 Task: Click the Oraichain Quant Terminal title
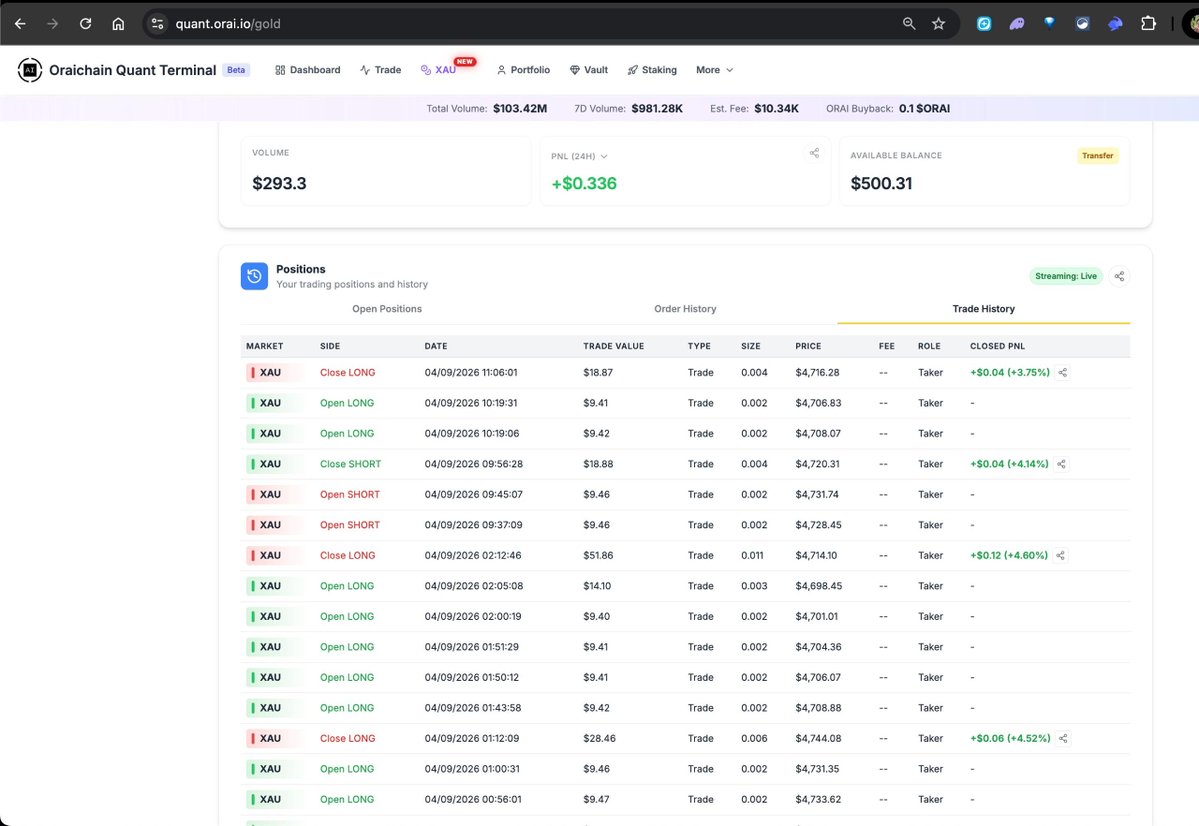click(132, 70)
